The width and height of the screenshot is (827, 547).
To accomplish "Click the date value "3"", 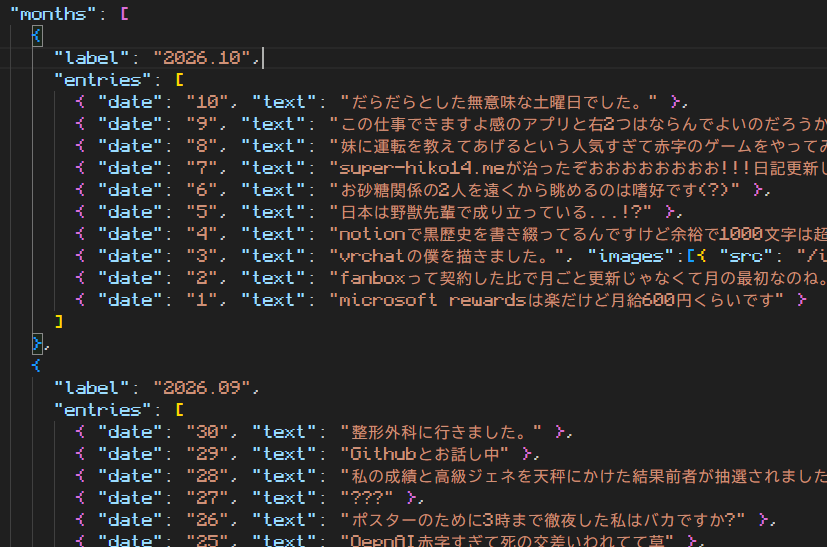I will 202,256.
